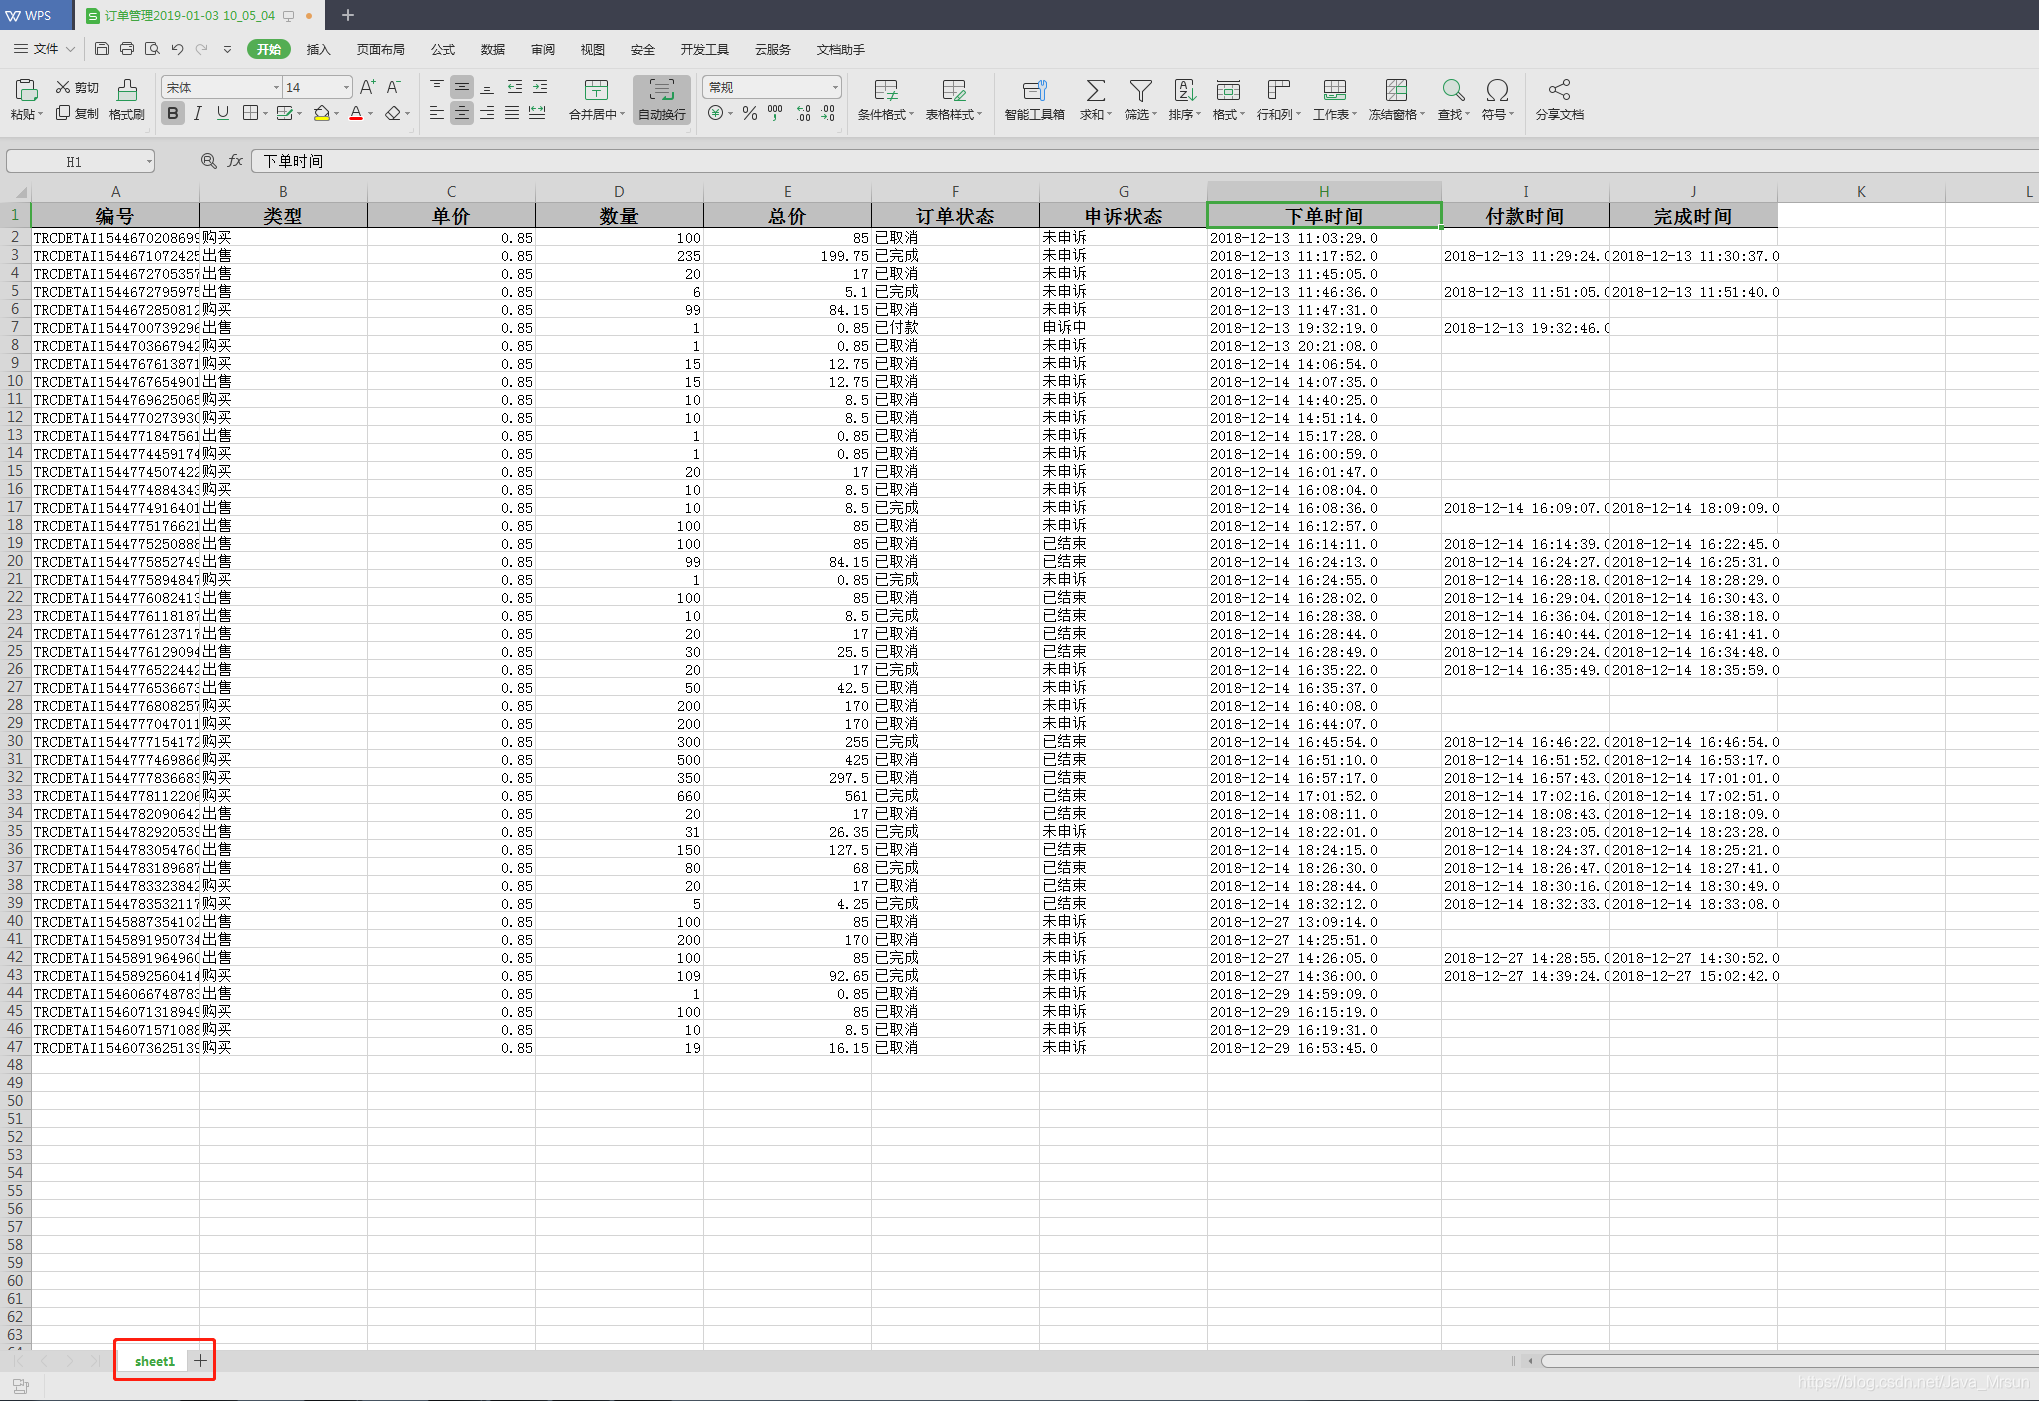Click the 文件 menu button
Image resolution: width=2039 pixels, height=1401 pixels.
tap(45, 49)
